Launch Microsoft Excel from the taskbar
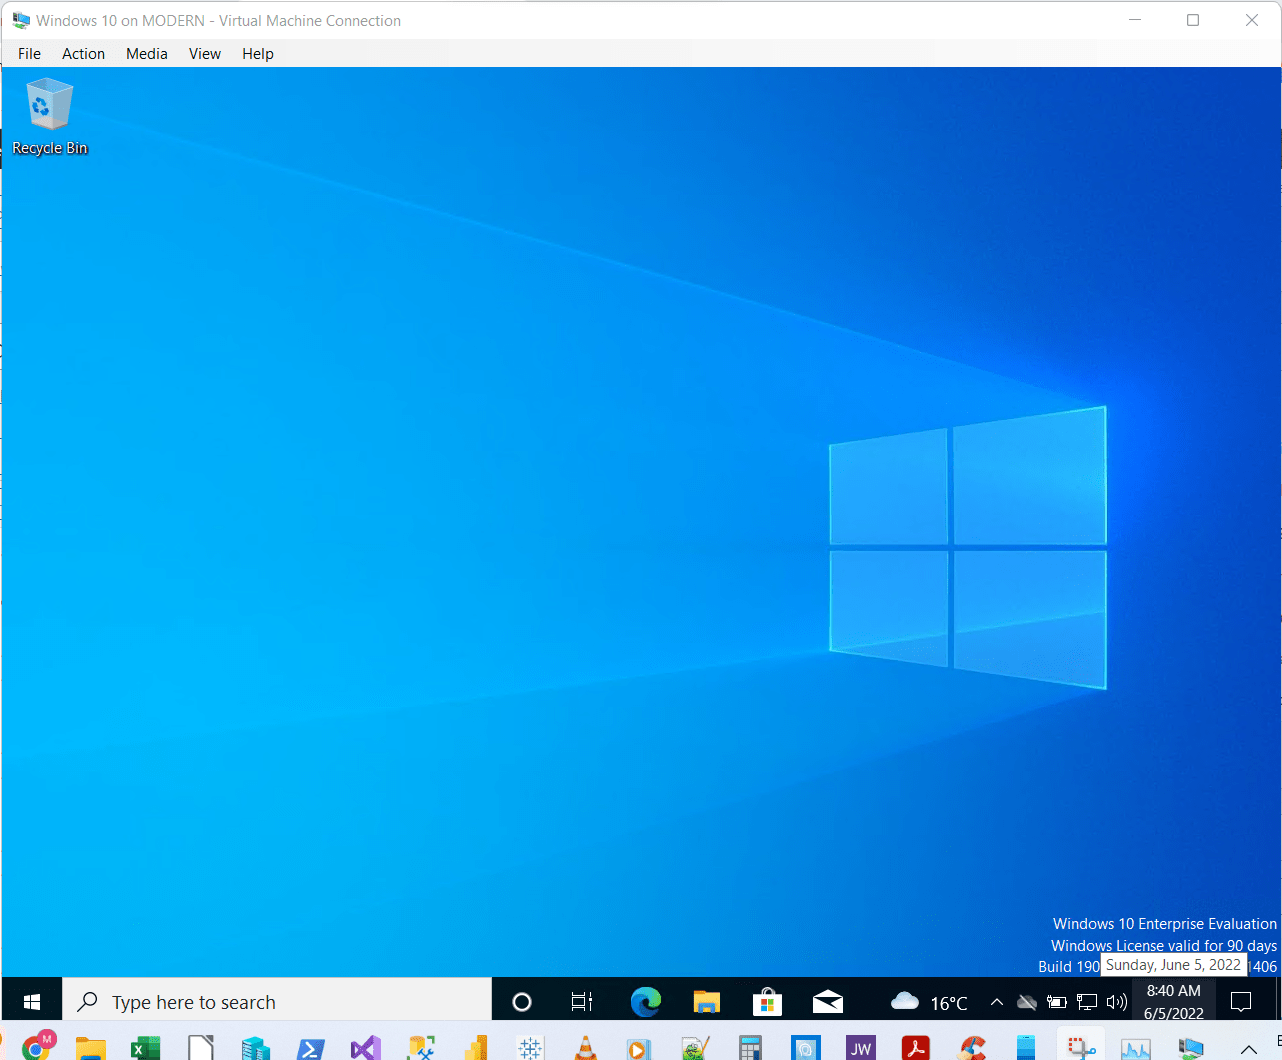Viewport: 1282px width, 1060px height. point(145,1047)
